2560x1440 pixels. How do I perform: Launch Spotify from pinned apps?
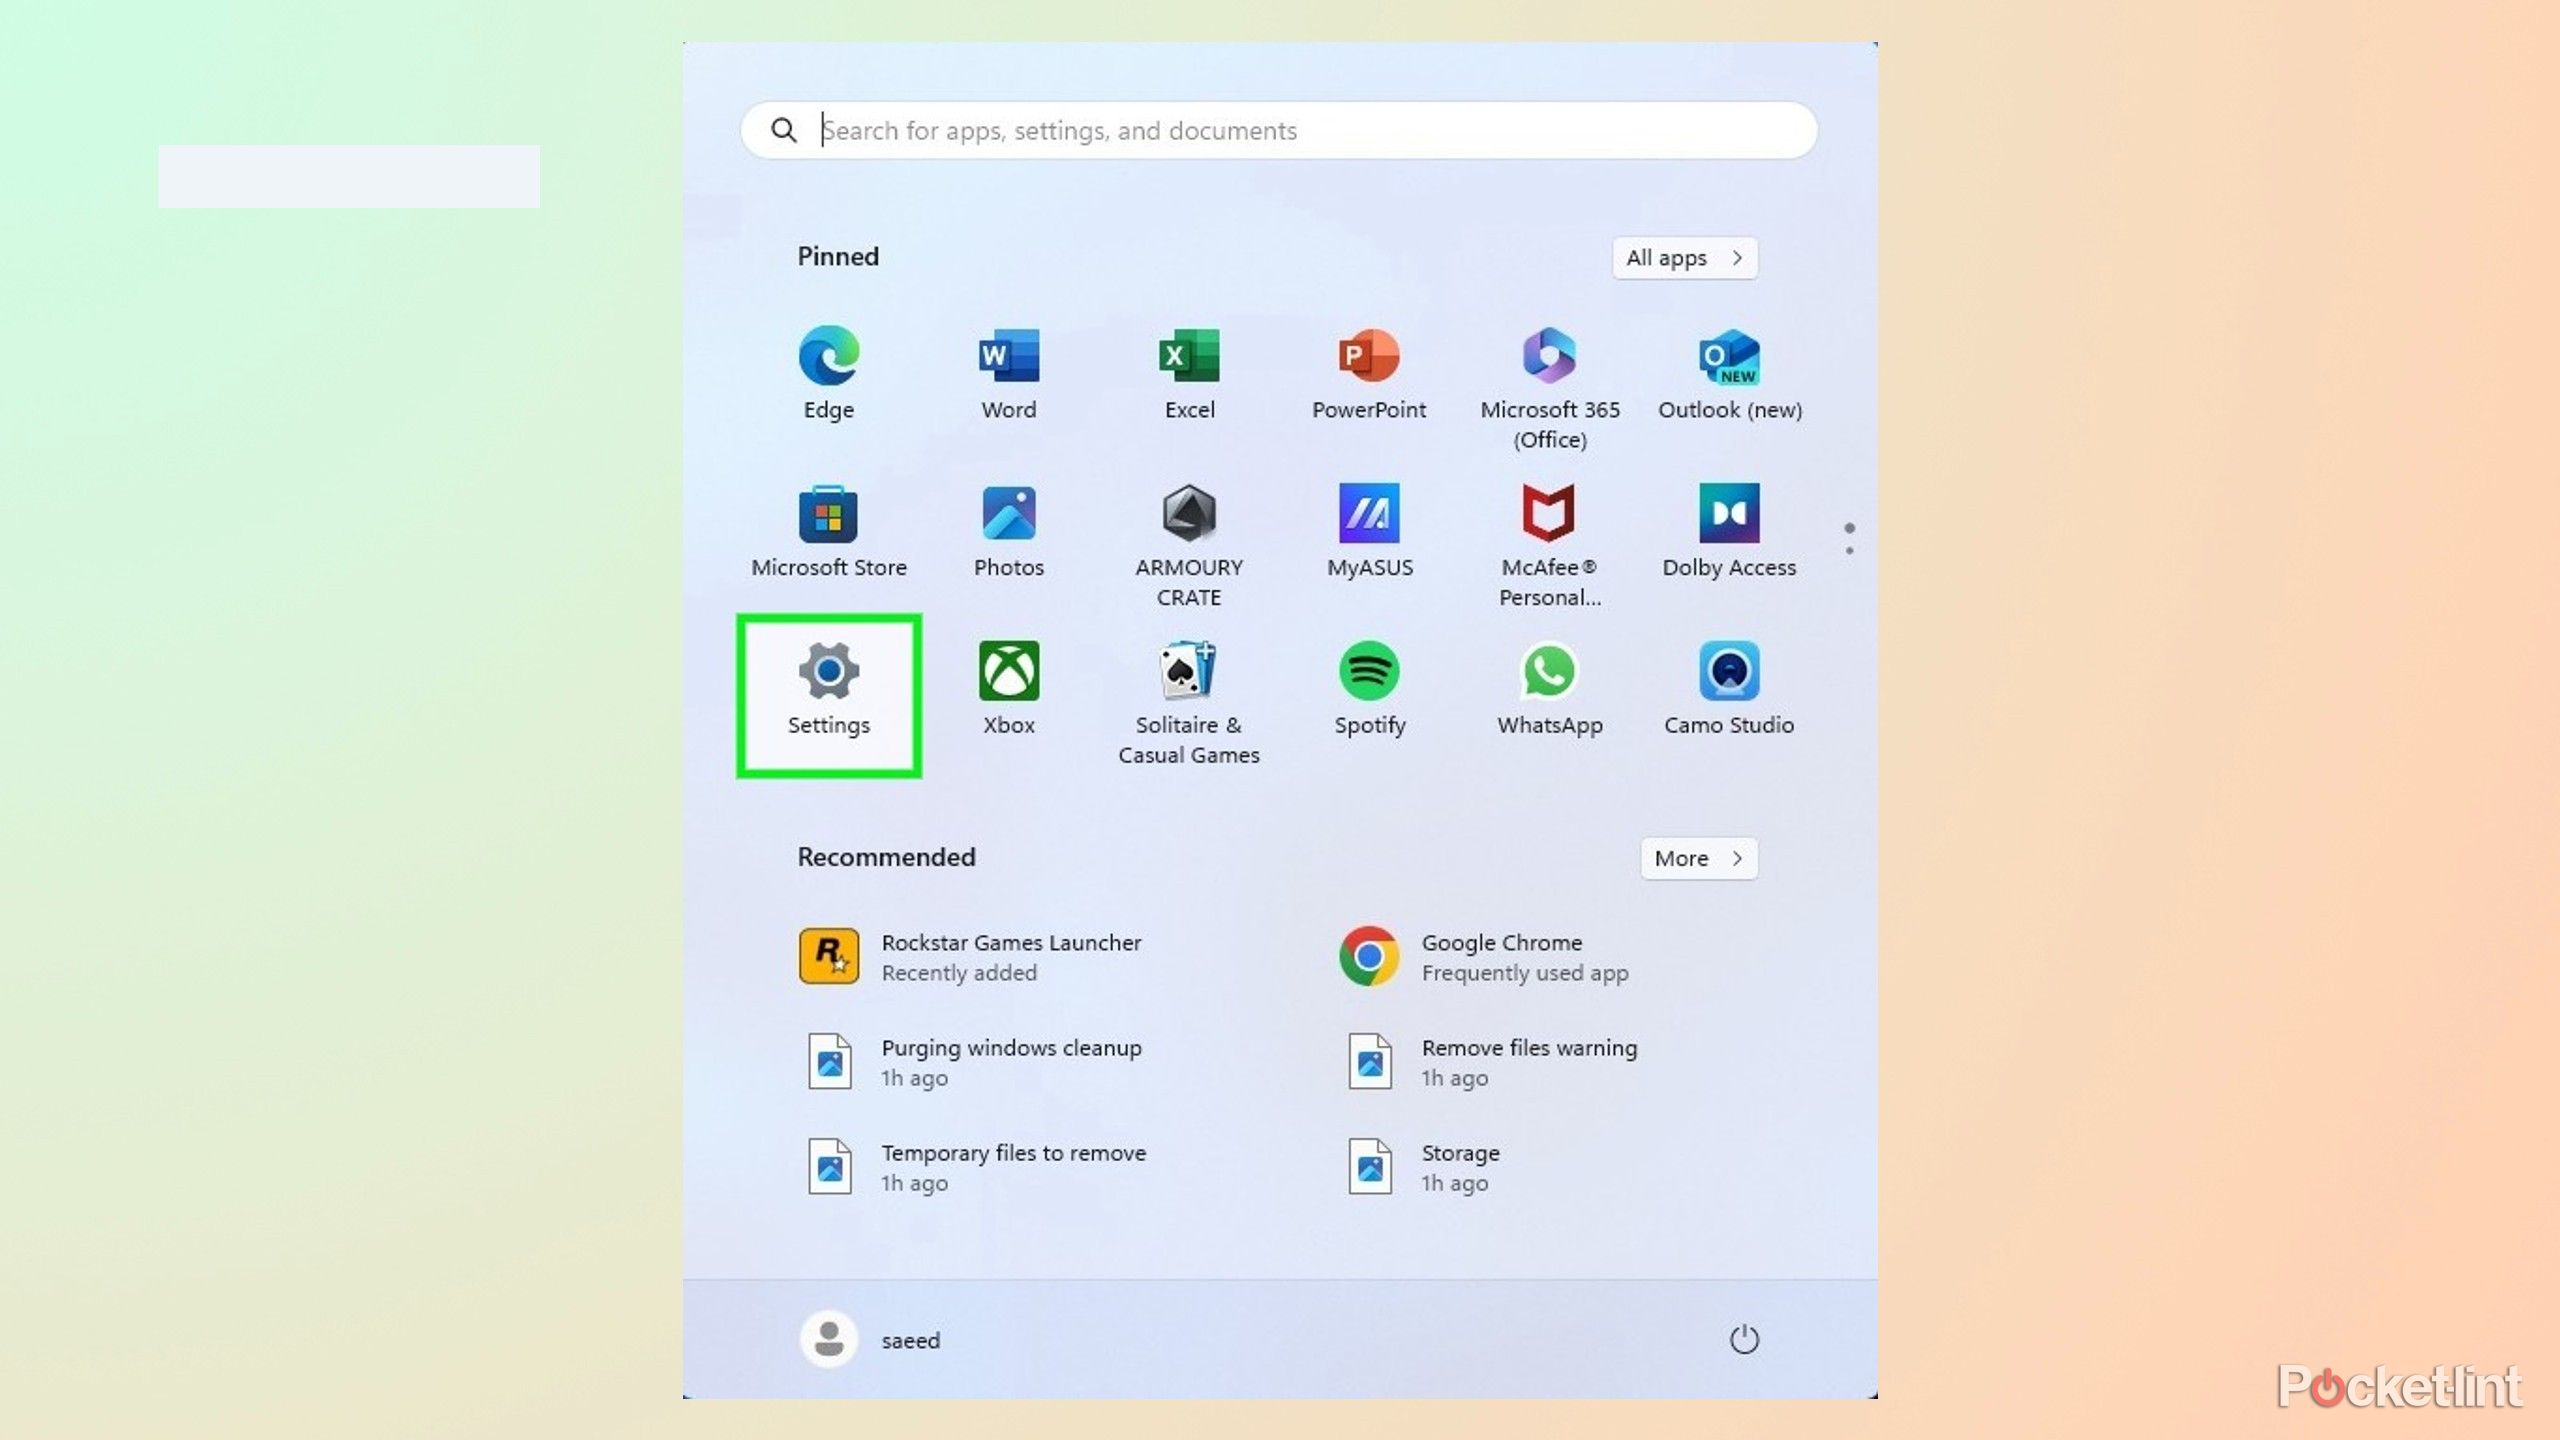tap(1369, 689)
